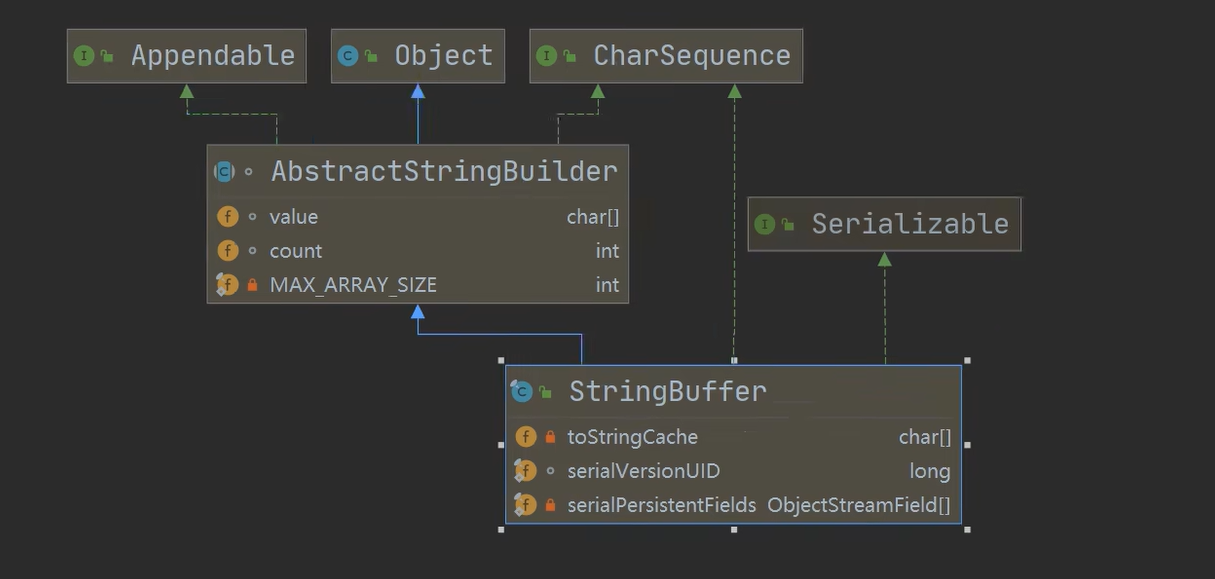Select the count field name
The width and height of the screenshot is (1215, 579).
pos(296,251)
